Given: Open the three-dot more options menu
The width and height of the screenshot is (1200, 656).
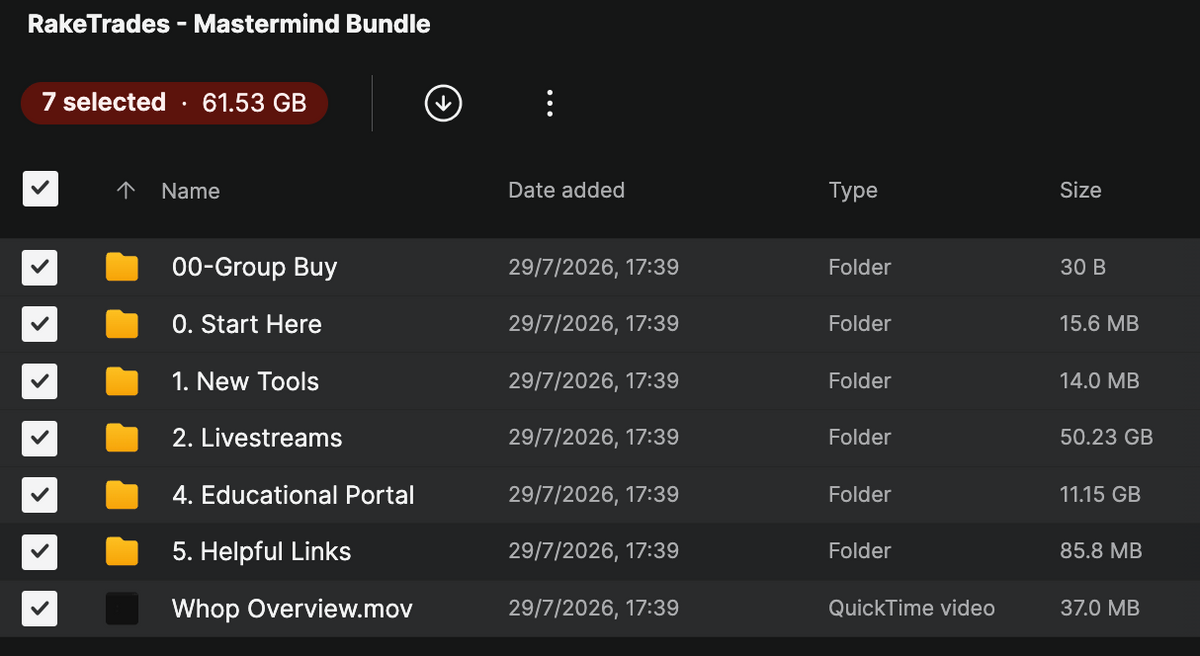Looking at the screenshot, I should pyautogui.click(x=549, y=103).
